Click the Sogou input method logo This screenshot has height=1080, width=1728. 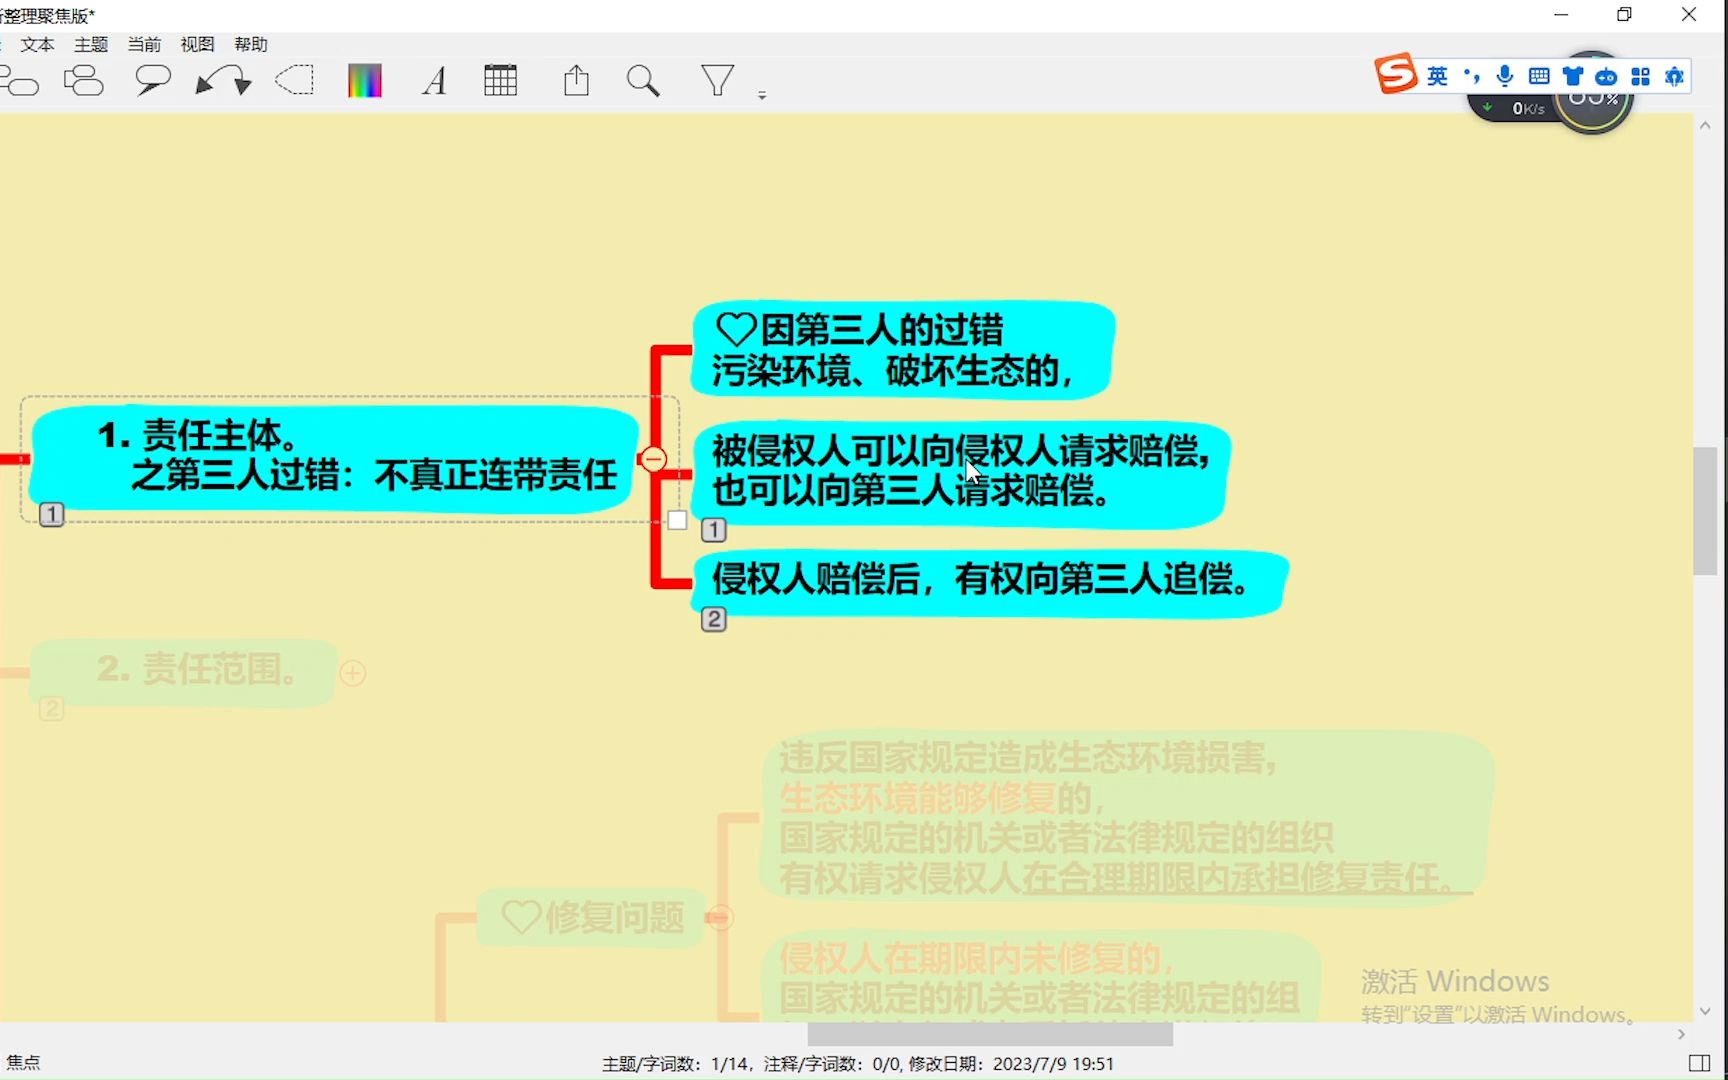(x=1397, y=74)
